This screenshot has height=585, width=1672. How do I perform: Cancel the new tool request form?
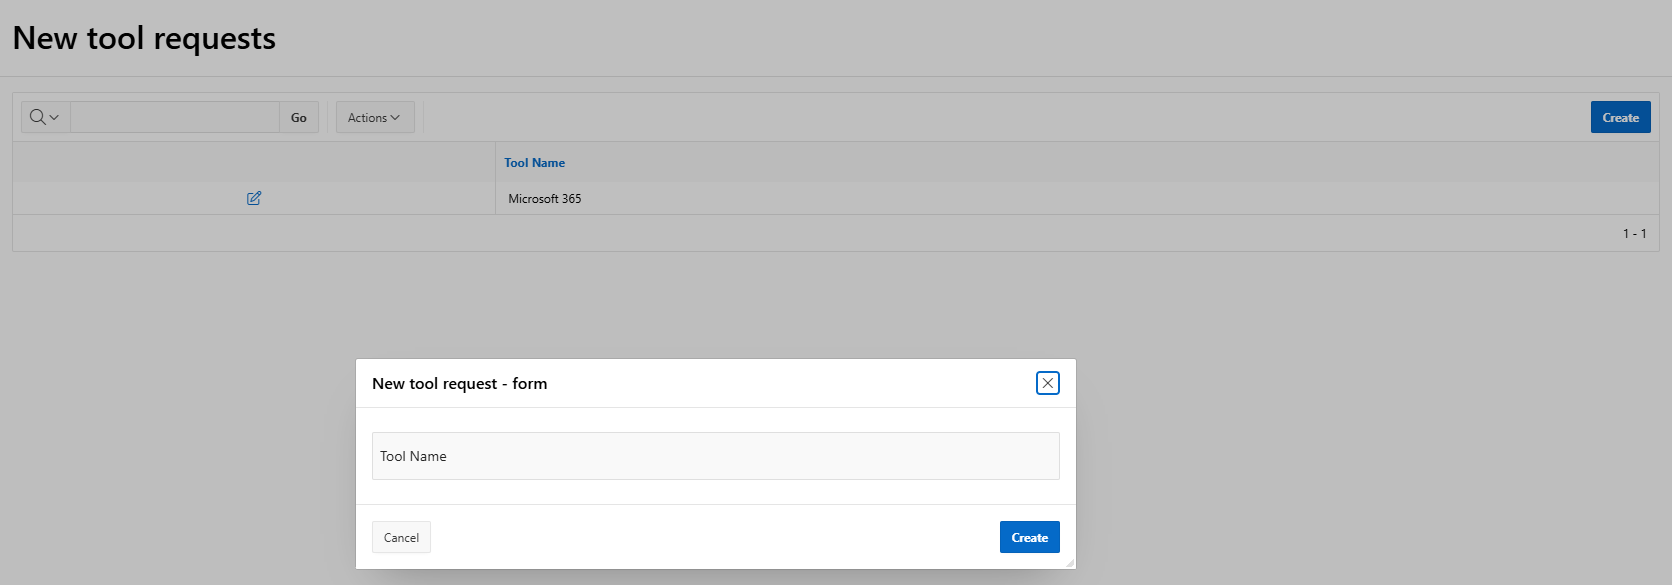click(x=401, y=537)
